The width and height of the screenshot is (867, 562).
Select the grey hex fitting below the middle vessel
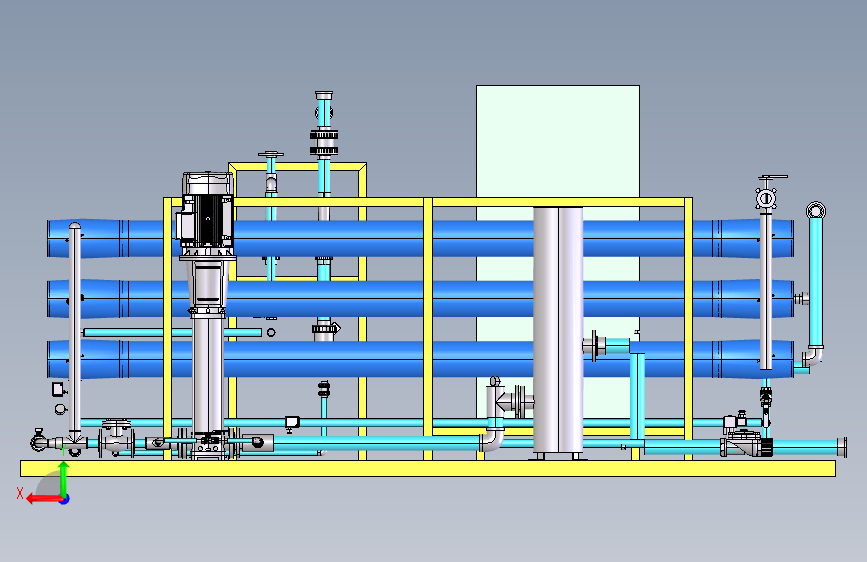coord(326,329)
